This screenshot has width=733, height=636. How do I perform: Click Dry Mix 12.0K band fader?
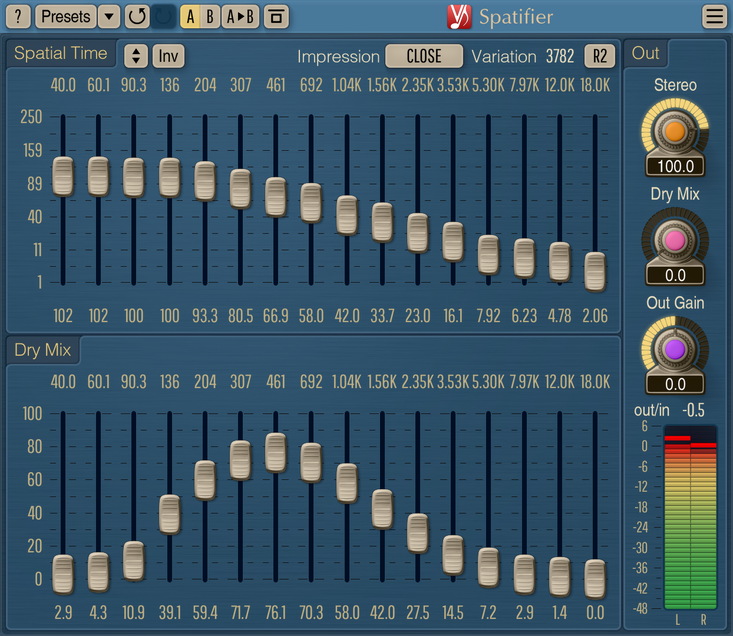coord(559,577)
